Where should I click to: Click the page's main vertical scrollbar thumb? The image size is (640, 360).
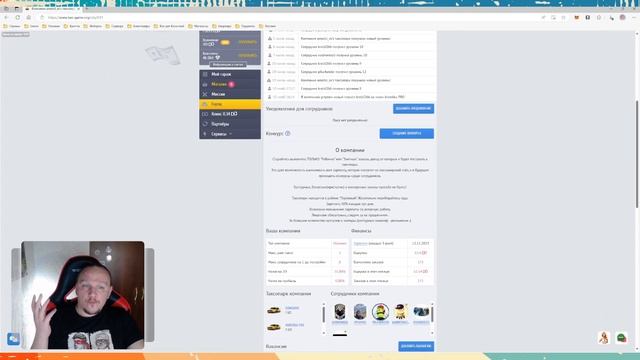point(637,154)
